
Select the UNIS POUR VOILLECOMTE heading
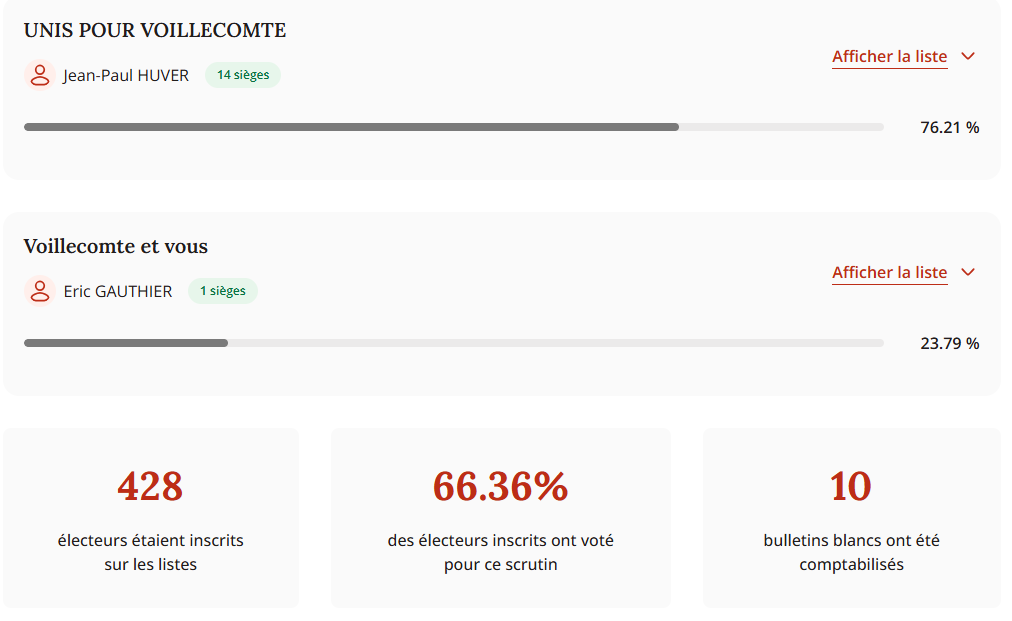point(155,31)
